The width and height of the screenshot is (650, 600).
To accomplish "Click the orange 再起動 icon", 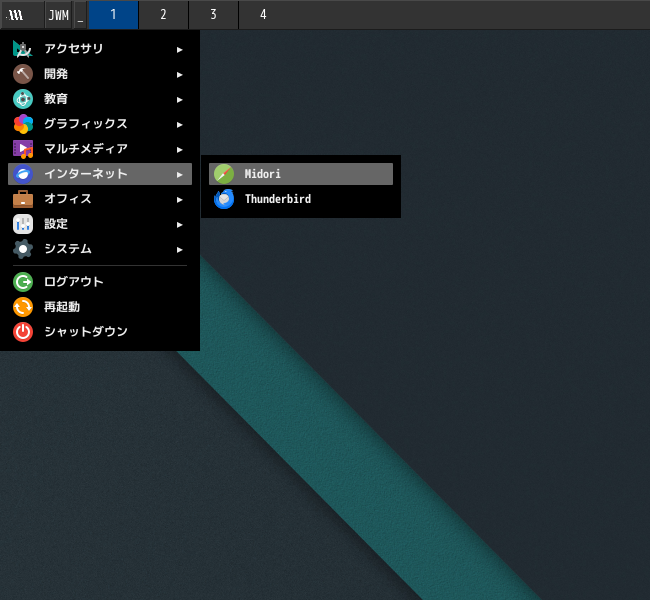I will (23, 307).
